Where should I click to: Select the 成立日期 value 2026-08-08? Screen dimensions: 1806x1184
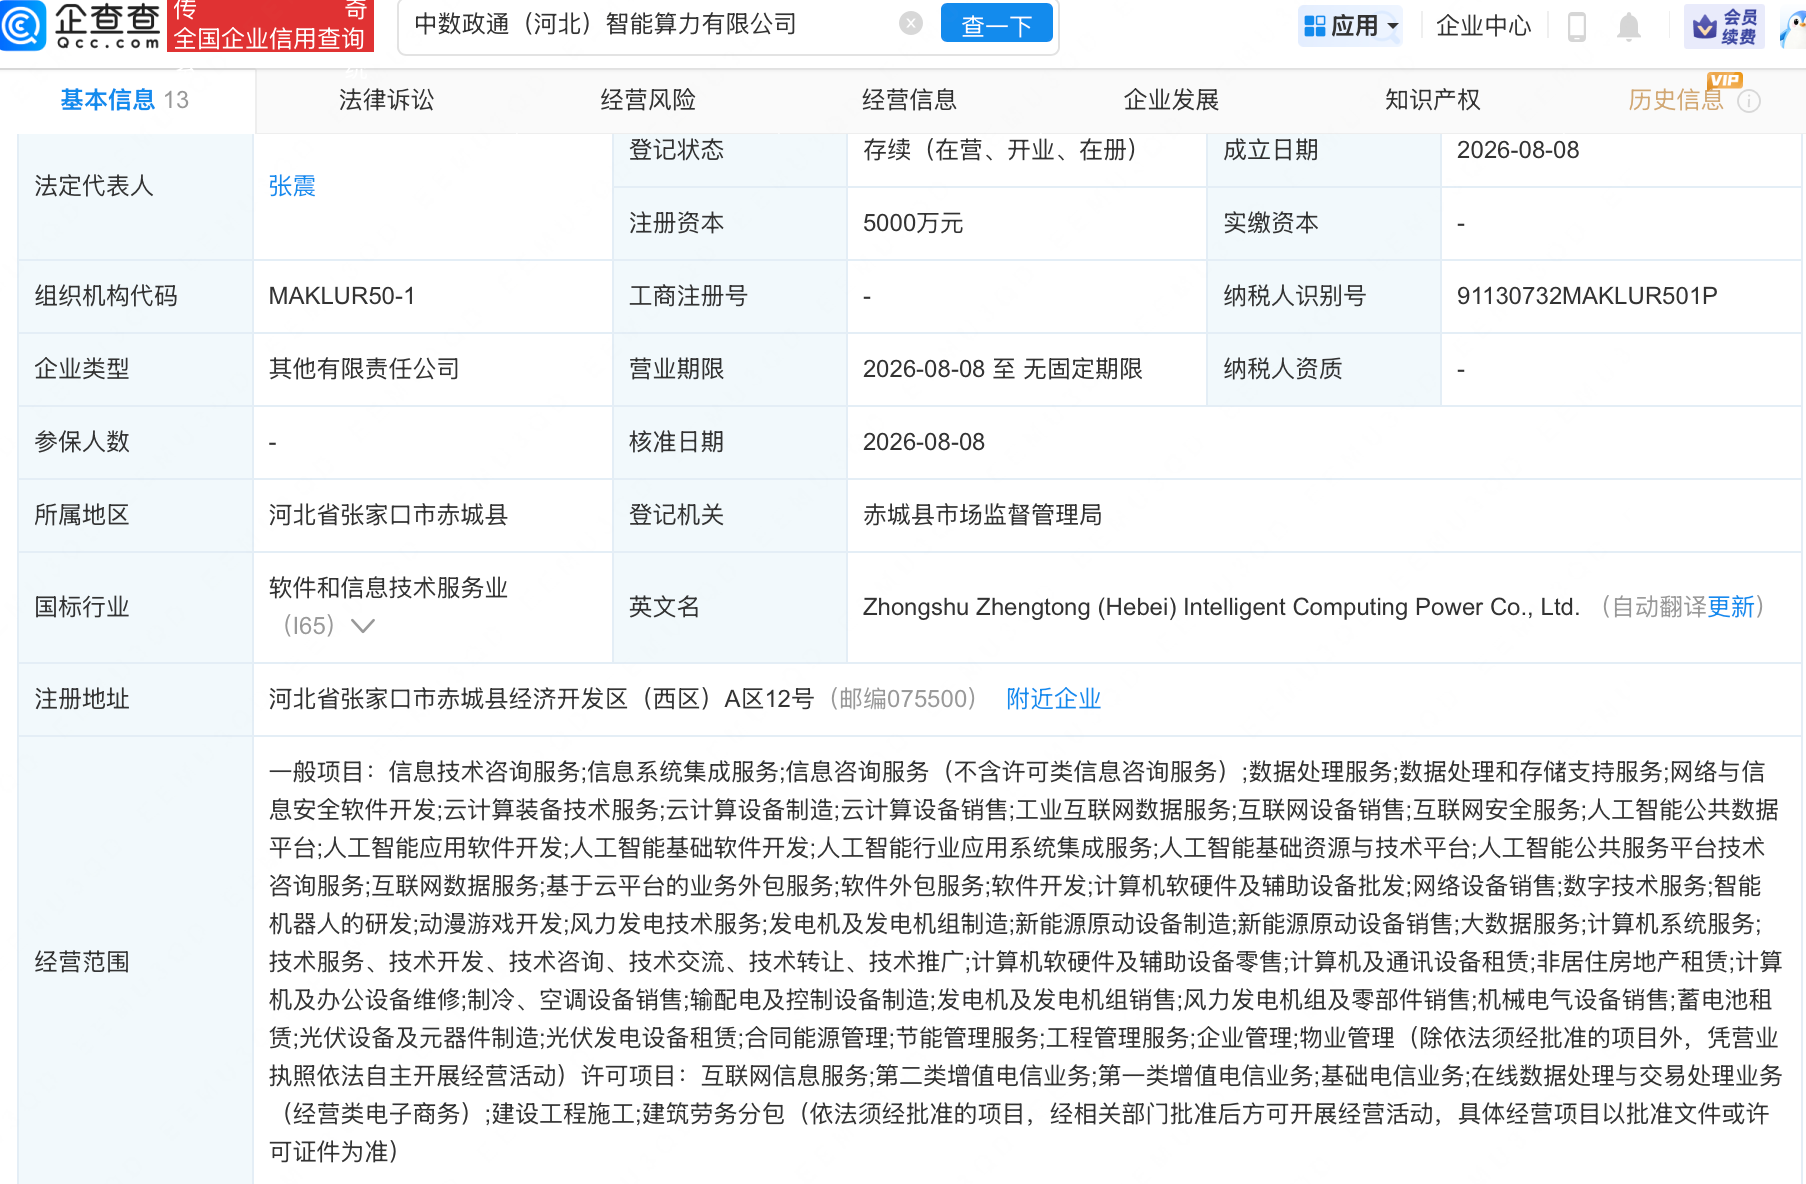point(1518,150)
